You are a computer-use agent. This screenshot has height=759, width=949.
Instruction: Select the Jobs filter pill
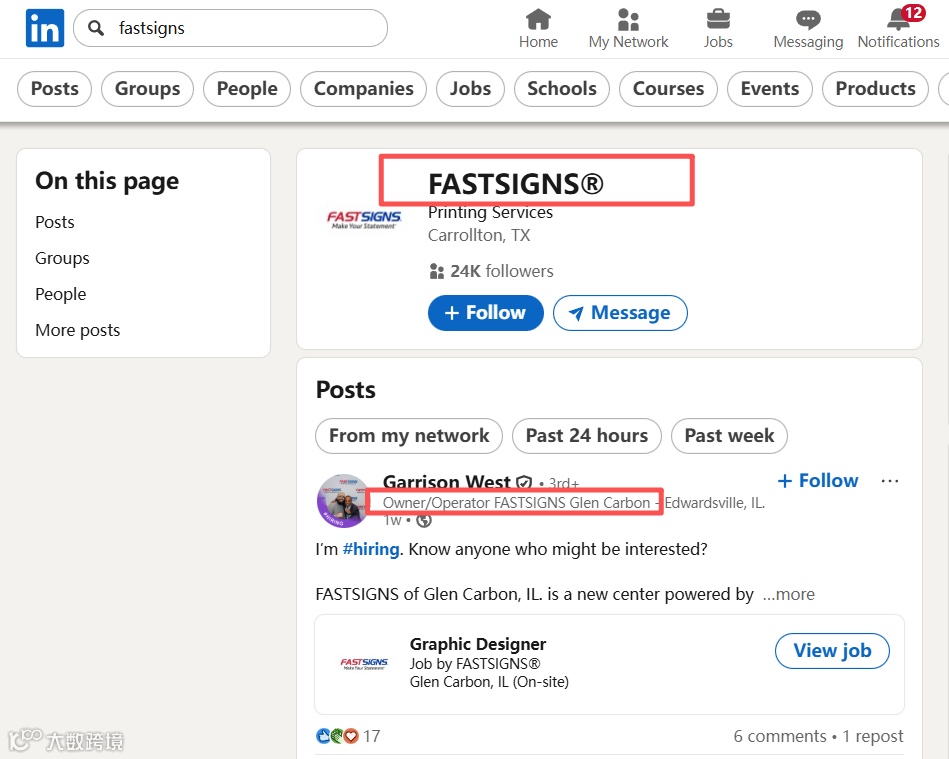pos(470,89)
